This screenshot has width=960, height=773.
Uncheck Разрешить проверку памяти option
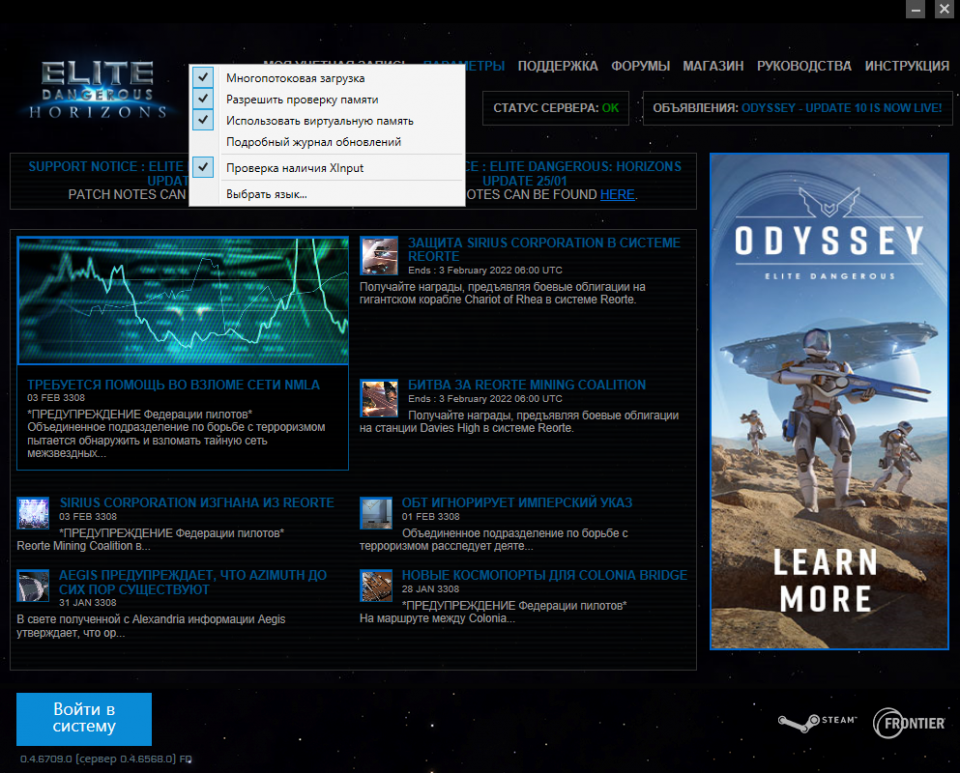pos(326,99)
